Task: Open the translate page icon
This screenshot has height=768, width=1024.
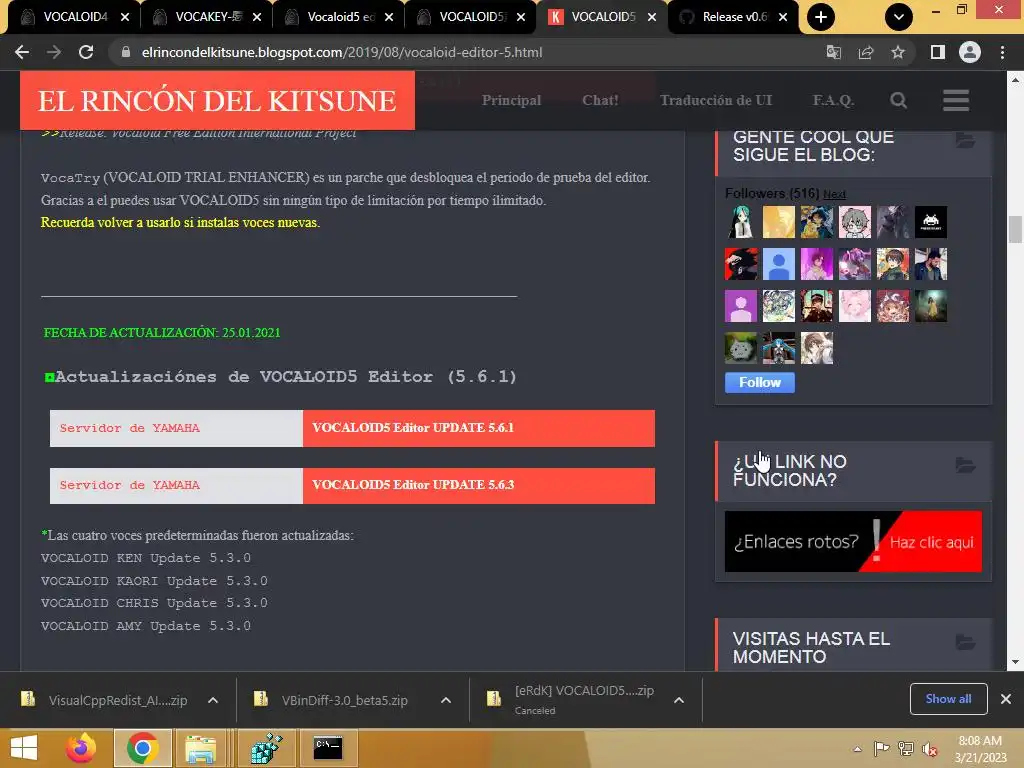Action: (x=833, y=52)
